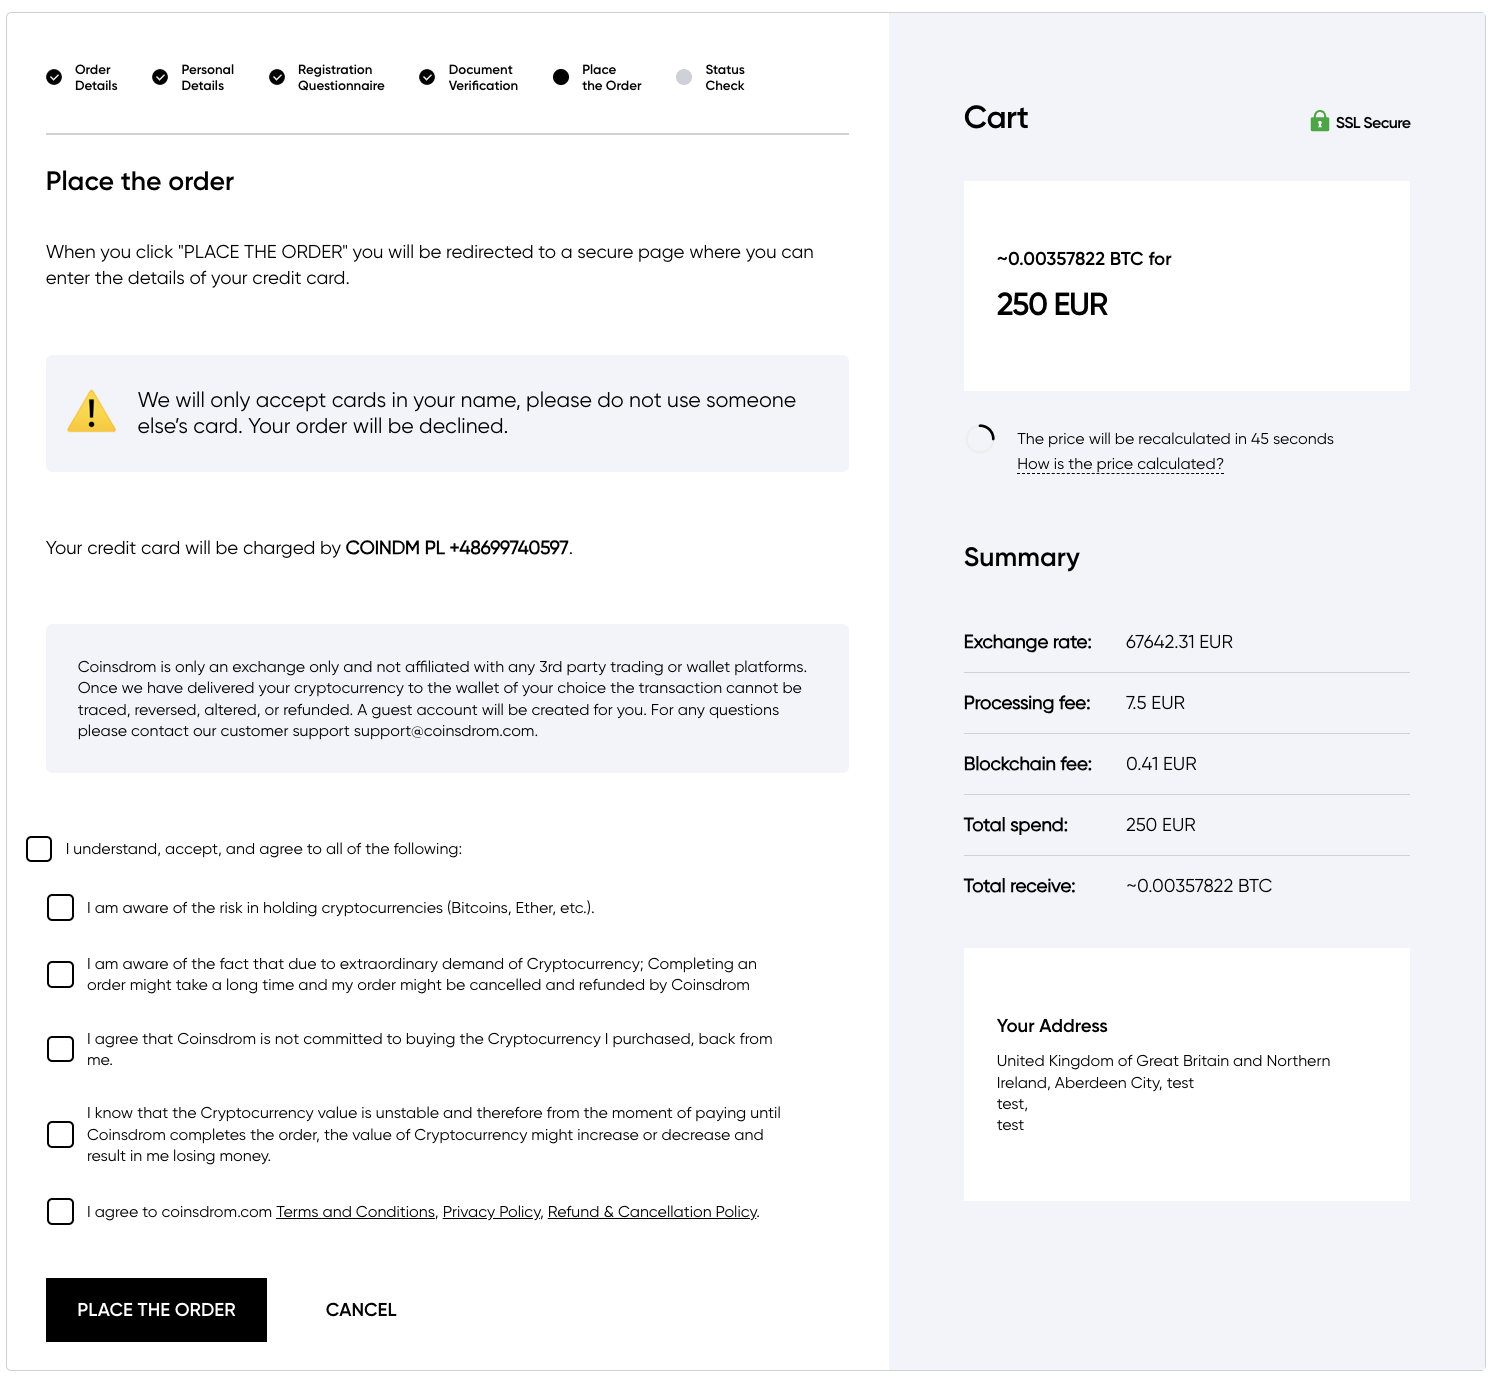The image size is (1498, 1380).
Task: Click the Registration Questionnaire checkmark icon
Action: pos(277,77)
